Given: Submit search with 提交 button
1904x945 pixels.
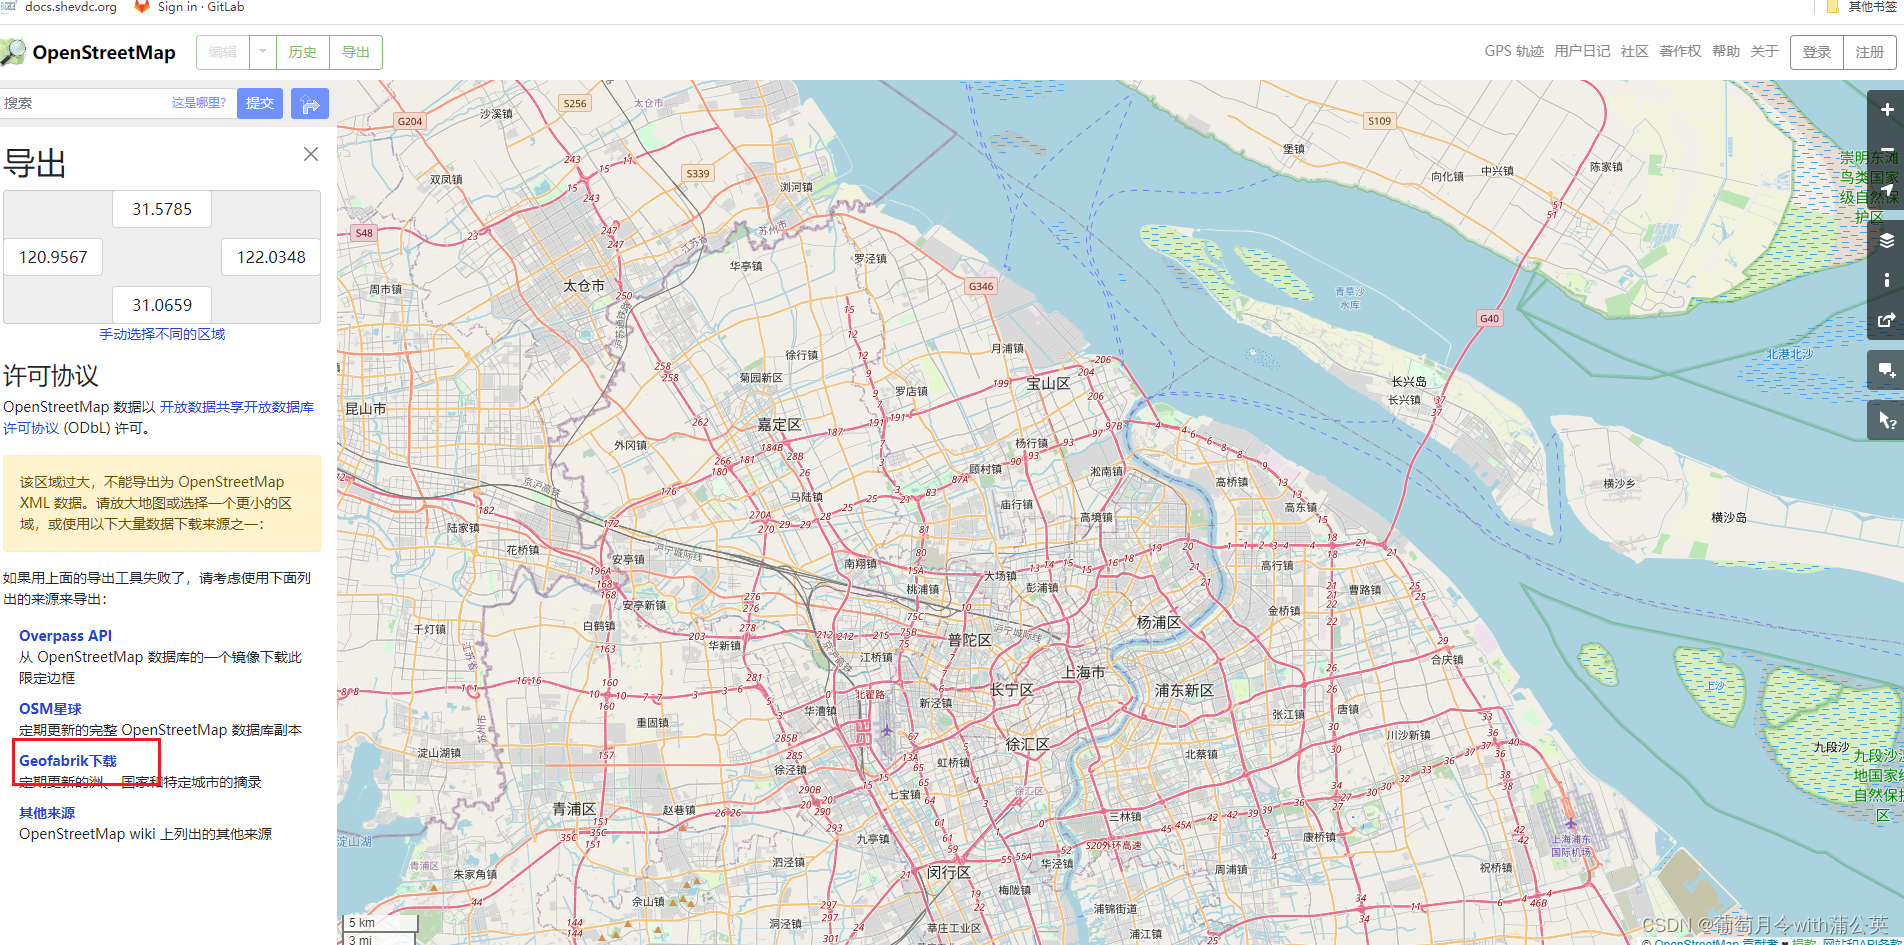Looking at the screenshot, I should point(260,103).
